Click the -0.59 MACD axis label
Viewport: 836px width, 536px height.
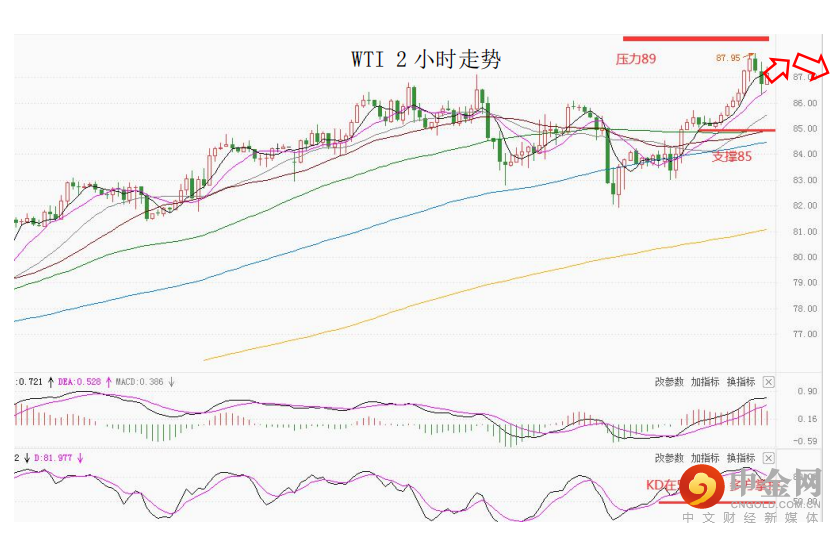coord(805,441)
